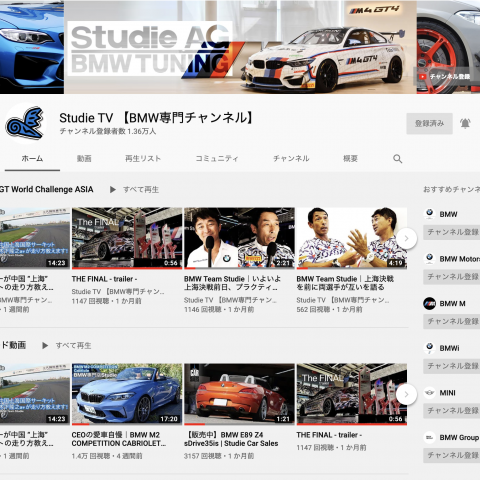Screen dimensions: 480x480
Task: Open the blue M2 Competition Cabriolet thumbnail
Action: (x=127, y=394)
